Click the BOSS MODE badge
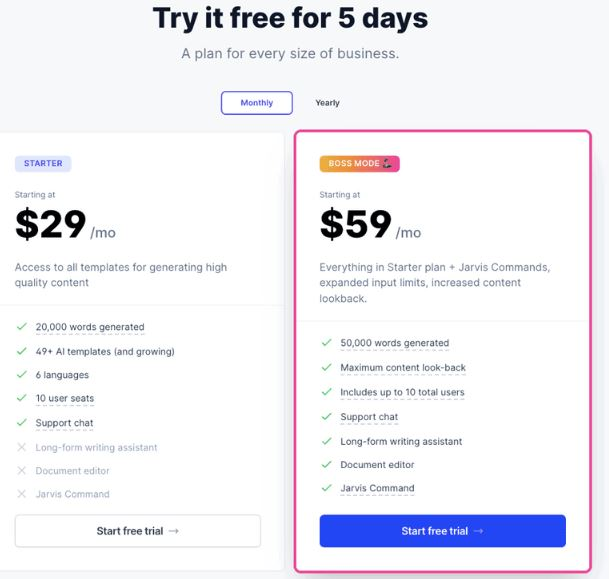Image resolution: width=609 pixels, height=579 pixels. click(359, 163)
